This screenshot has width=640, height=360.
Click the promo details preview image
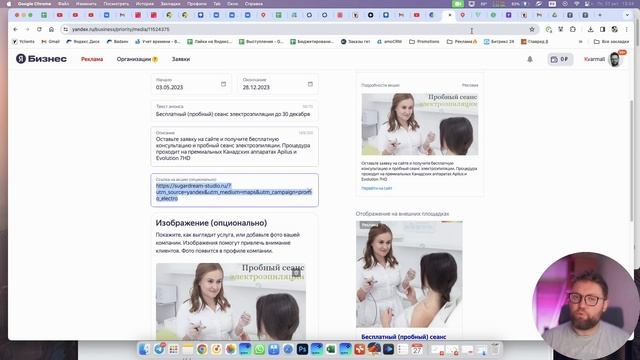pyautogui.click(x=420, y=124)
